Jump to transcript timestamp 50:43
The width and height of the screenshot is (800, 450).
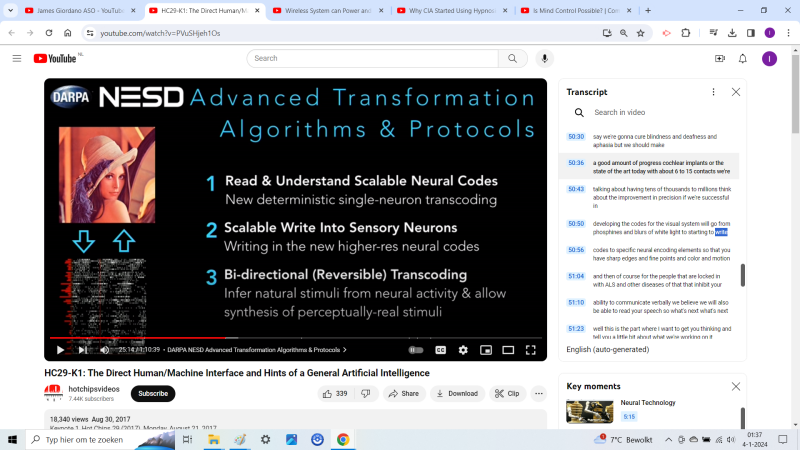click(576, 189)
